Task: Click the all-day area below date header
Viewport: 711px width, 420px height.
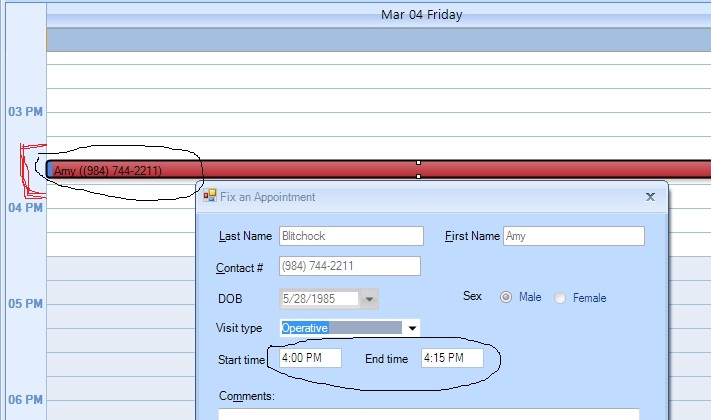Action: tap(379, 39)
